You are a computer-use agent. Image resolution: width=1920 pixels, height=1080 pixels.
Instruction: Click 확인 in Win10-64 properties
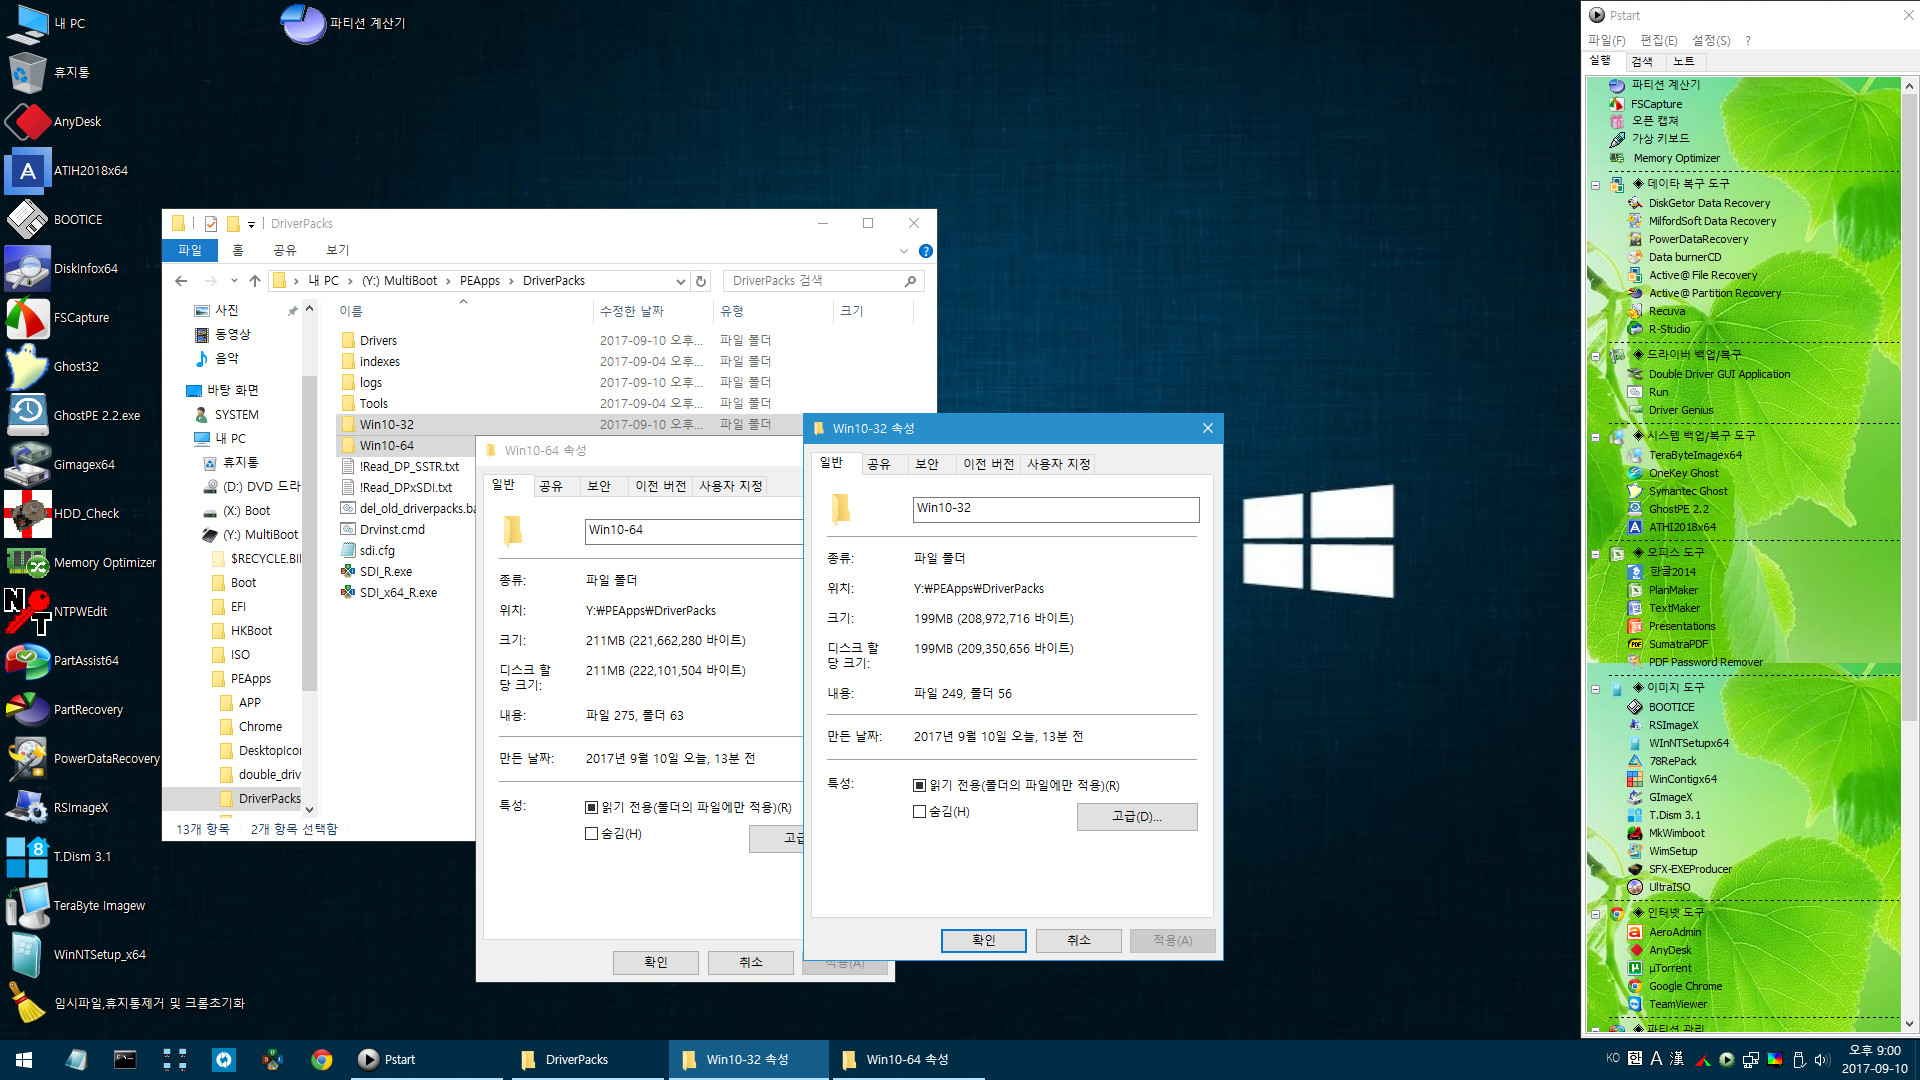click(656, 962)
